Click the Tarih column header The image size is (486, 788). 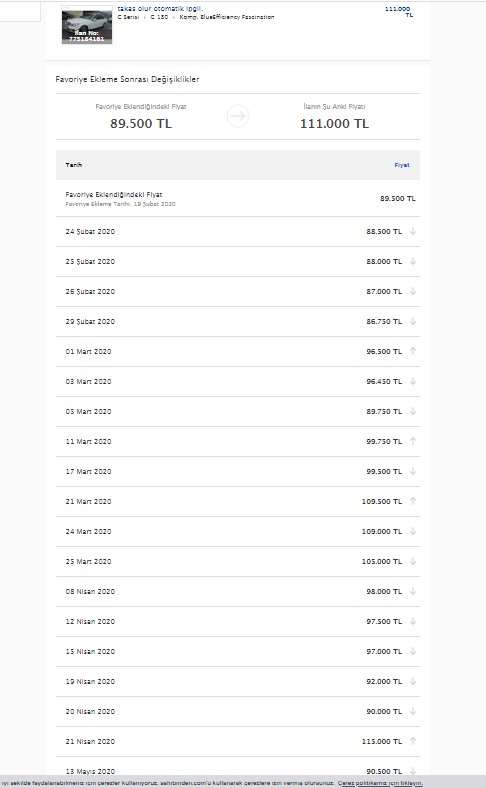(x=73, y=165)
